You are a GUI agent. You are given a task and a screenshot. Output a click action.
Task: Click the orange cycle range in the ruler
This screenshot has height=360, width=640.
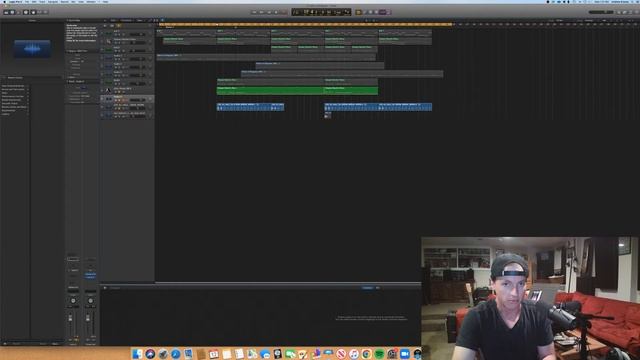click(x=305, y=24)
